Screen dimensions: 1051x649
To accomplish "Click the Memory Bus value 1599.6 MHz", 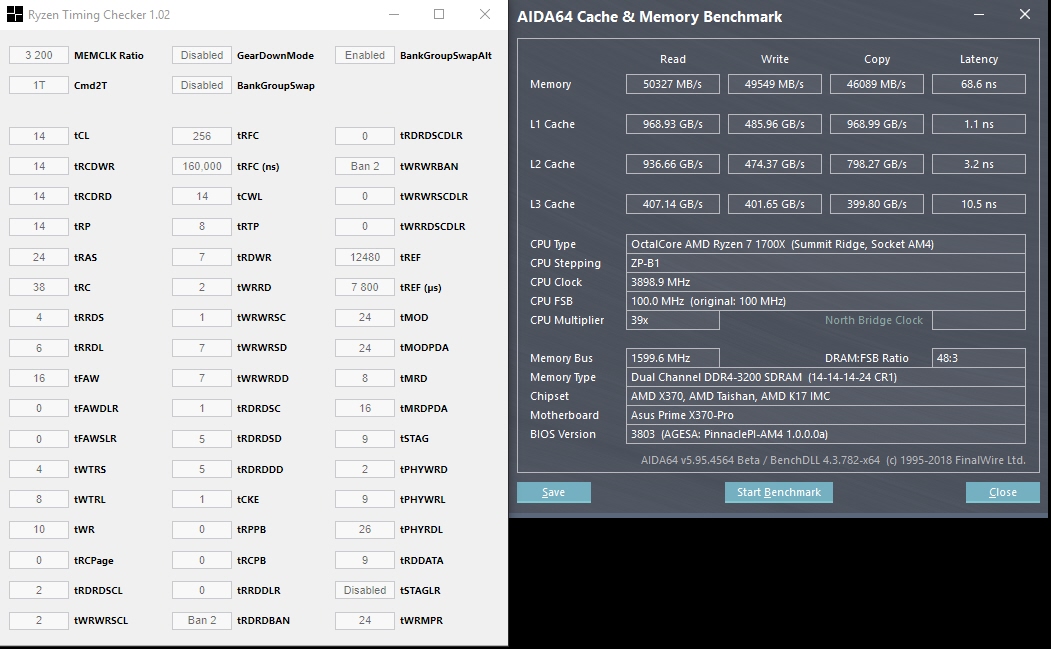I will click(x=672, y=358).
